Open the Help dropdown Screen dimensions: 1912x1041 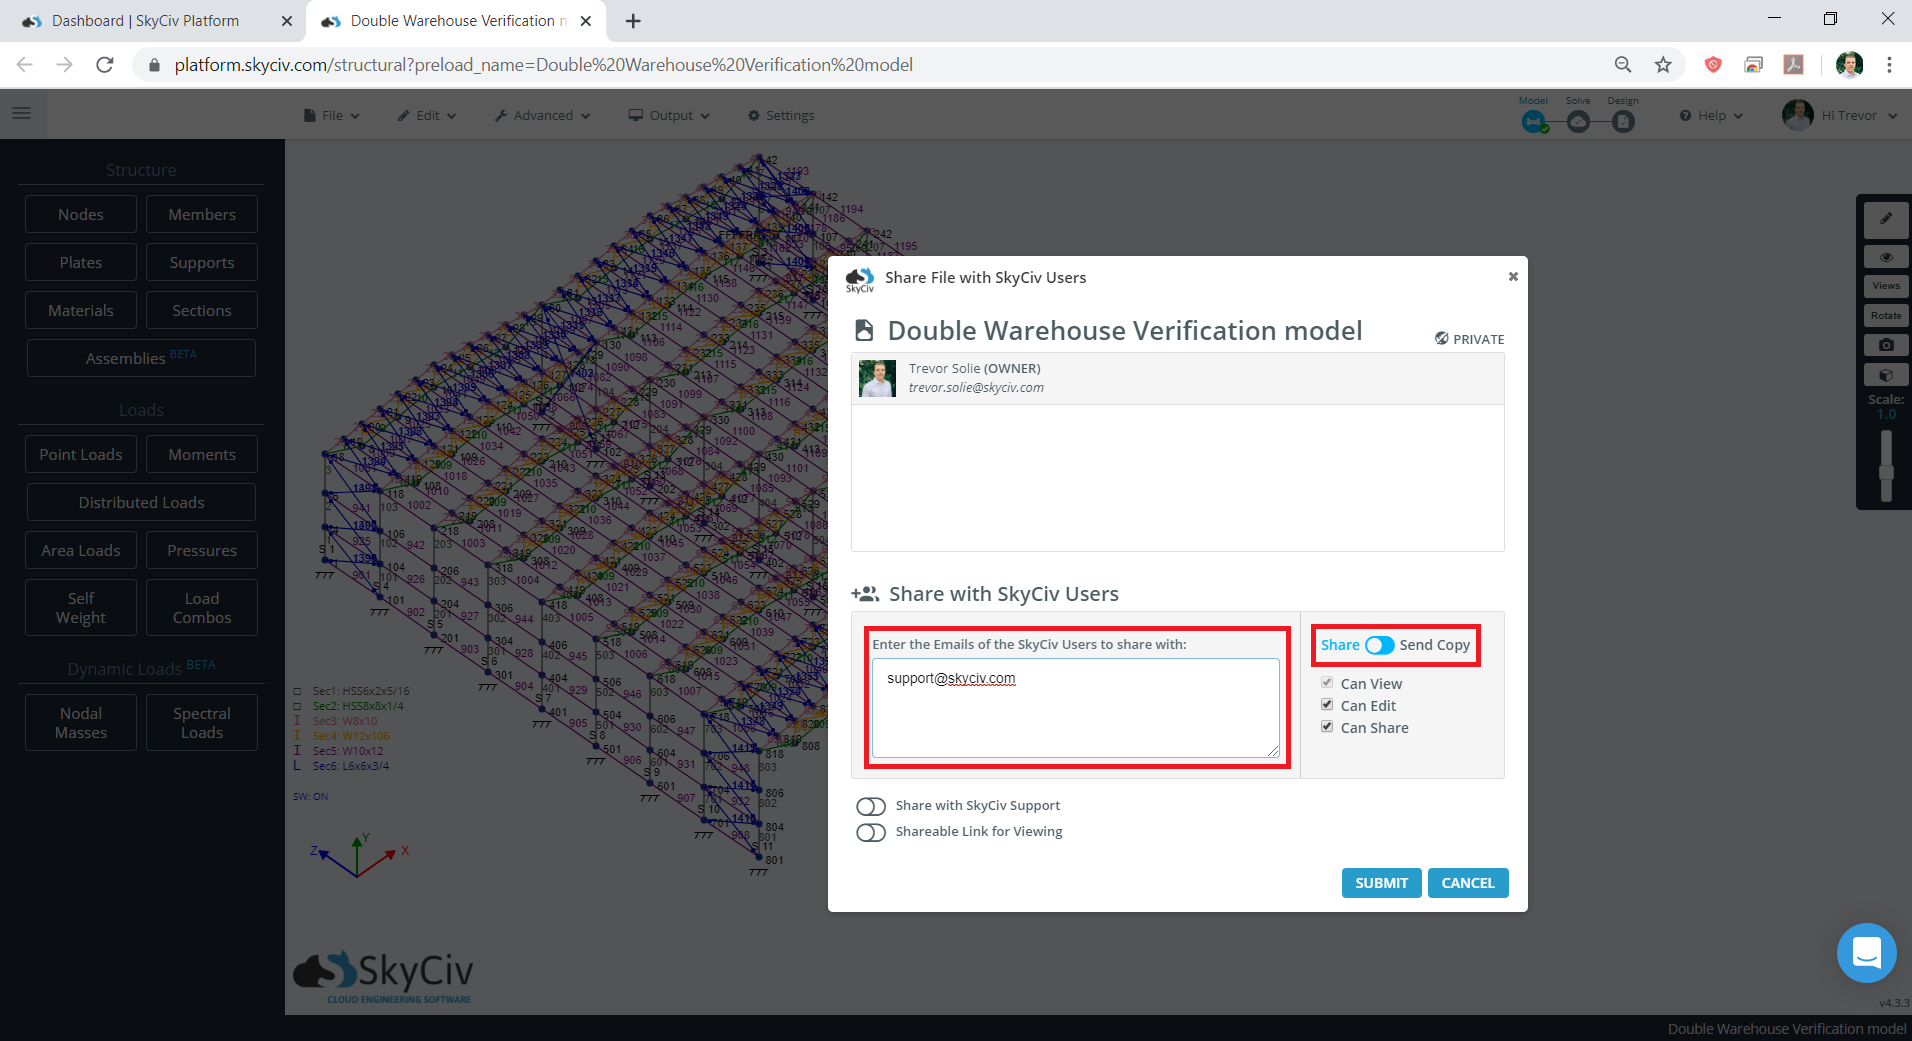click(1711, 115)
